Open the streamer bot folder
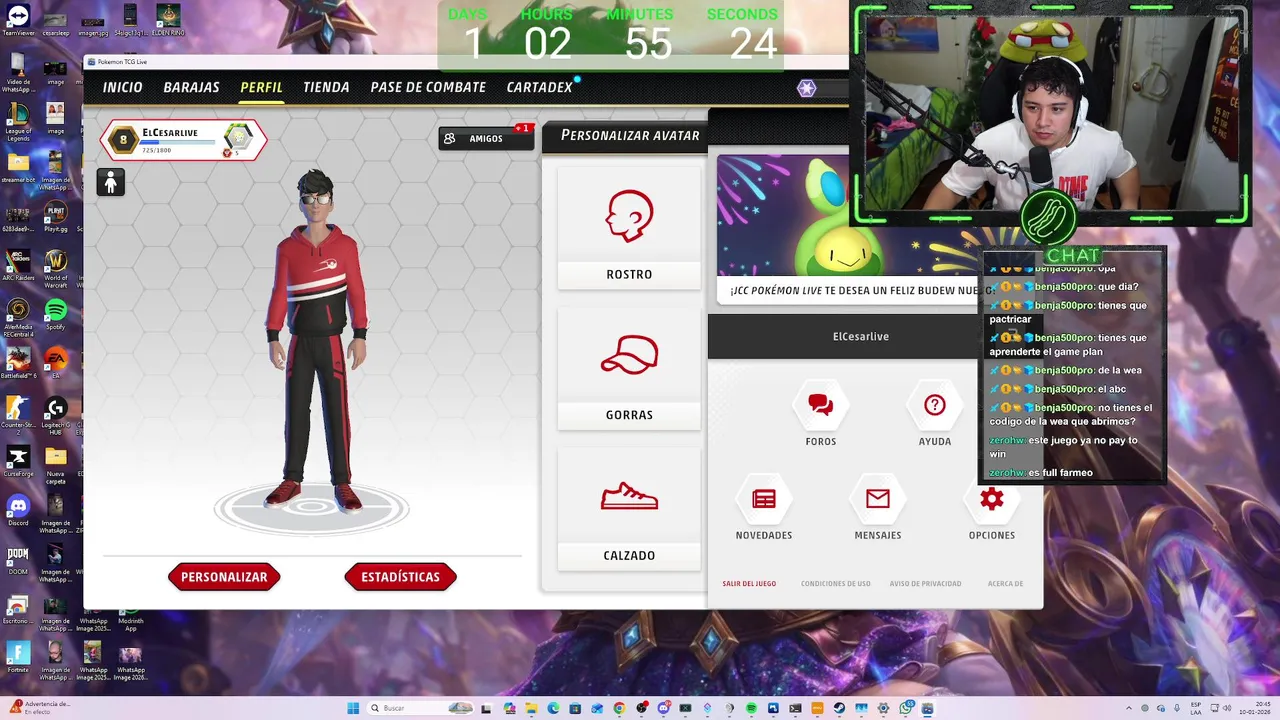The width and height of the screenshot is (1280, 720). click(x=18, y=167)
